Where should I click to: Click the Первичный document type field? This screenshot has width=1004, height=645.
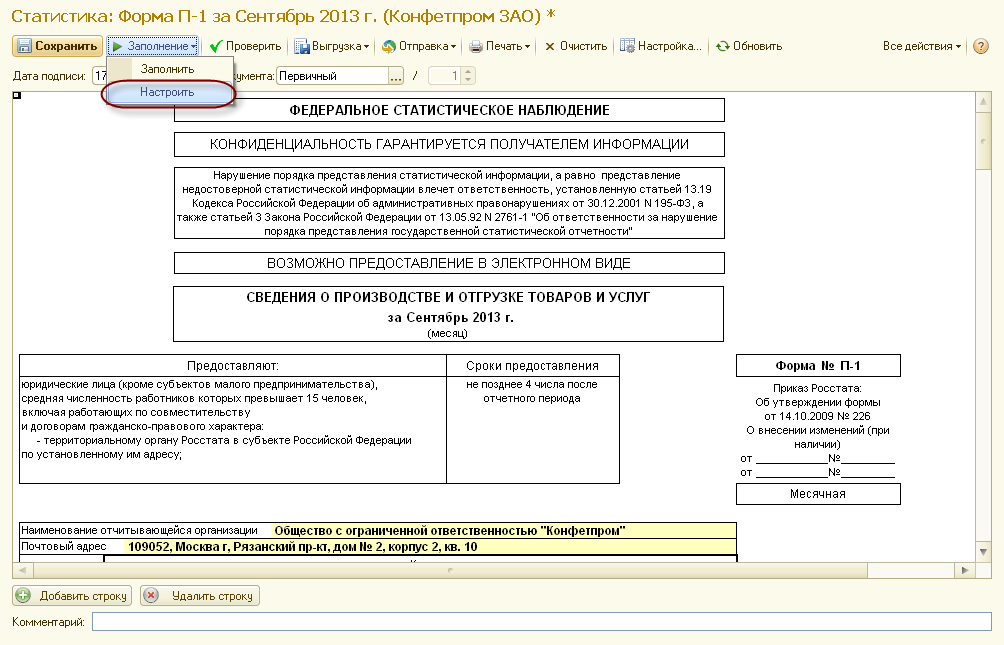[x=332, y=76]
